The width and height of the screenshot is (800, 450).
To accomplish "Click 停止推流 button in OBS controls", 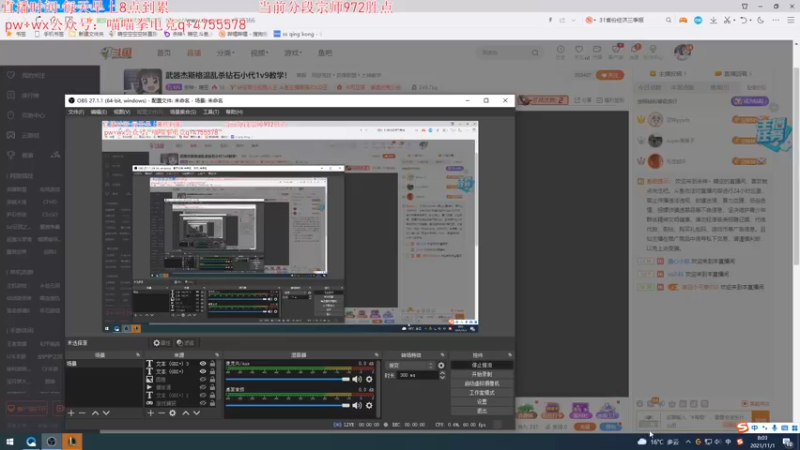I will coord(482,365).
